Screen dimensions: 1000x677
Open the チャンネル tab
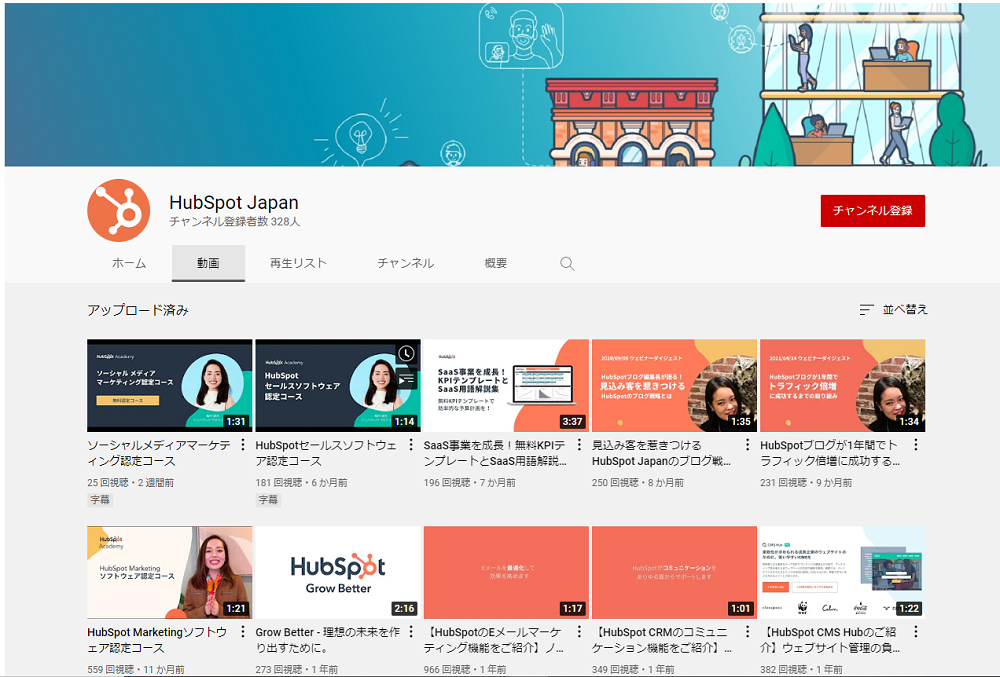[404, 262]
